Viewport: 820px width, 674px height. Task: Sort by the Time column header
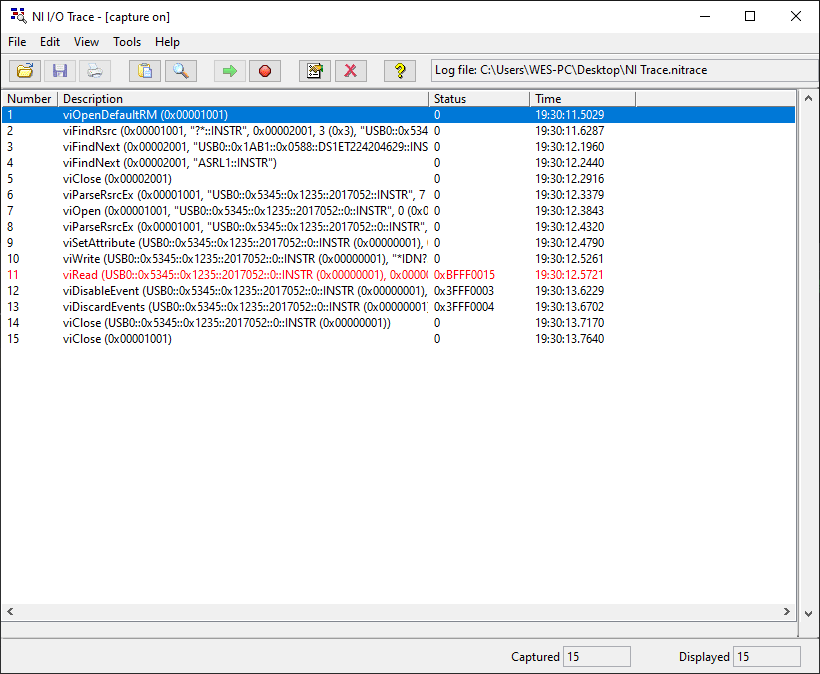click(x=583, y=99)
